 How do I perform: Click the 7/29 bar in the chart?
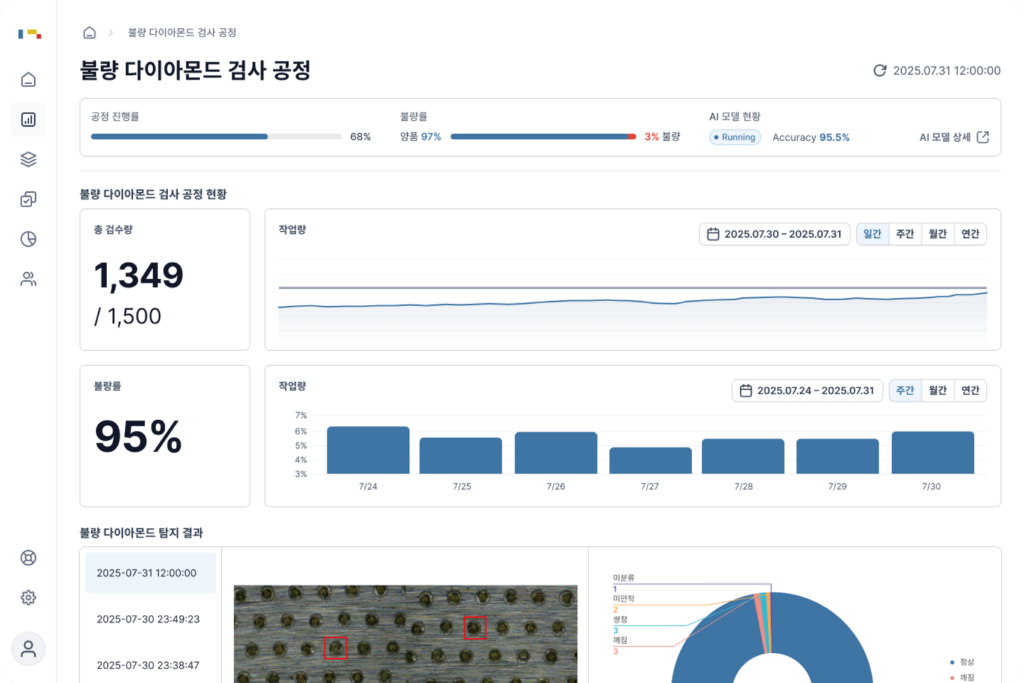point(838,456)
